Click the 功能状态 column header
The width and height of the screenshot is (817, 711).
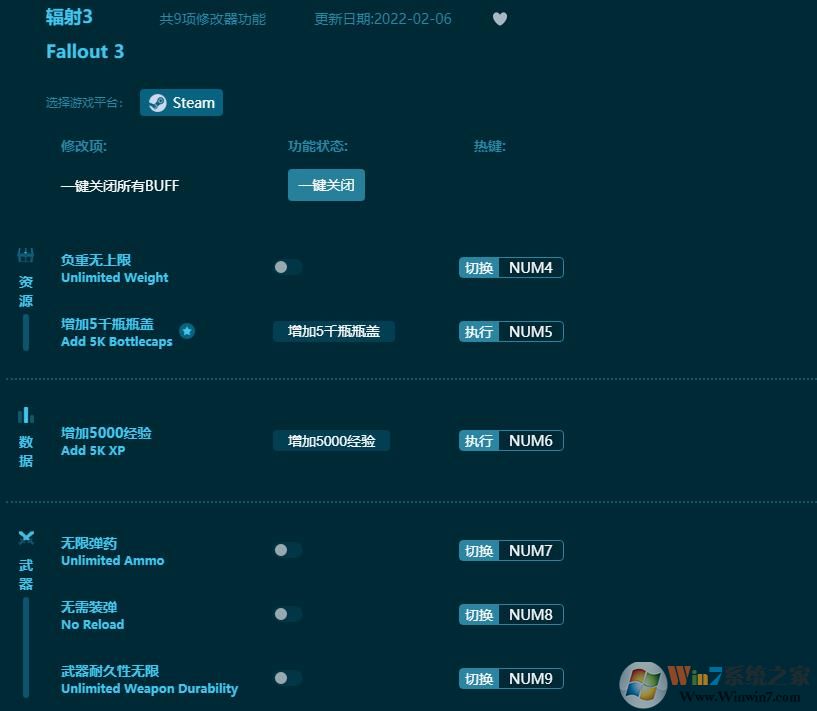click(x=318, y=146)
